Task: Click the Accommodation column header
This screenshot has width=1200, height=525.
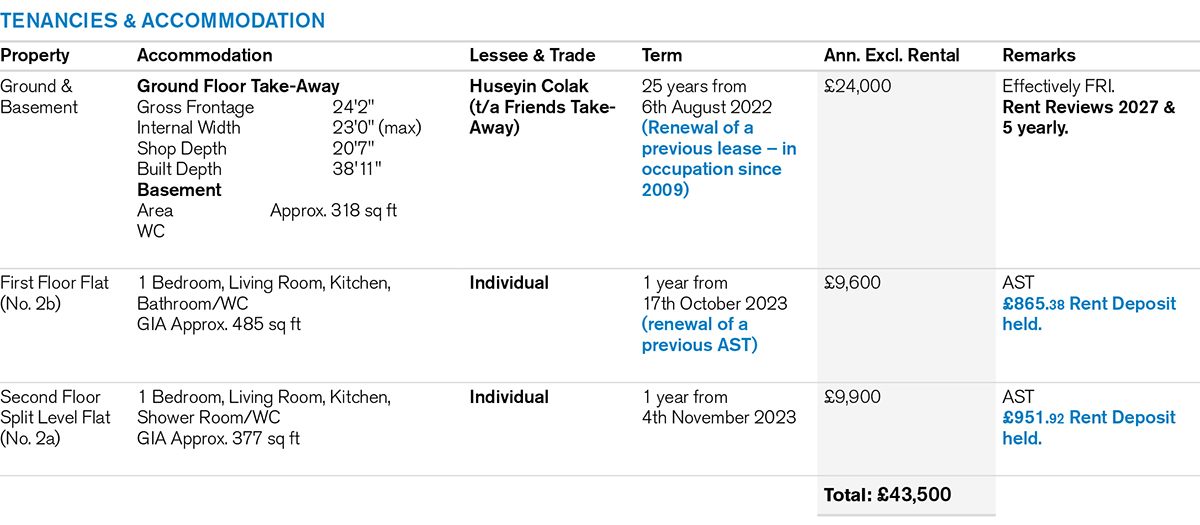Action: pyautogui.click(x=204, y=56)
